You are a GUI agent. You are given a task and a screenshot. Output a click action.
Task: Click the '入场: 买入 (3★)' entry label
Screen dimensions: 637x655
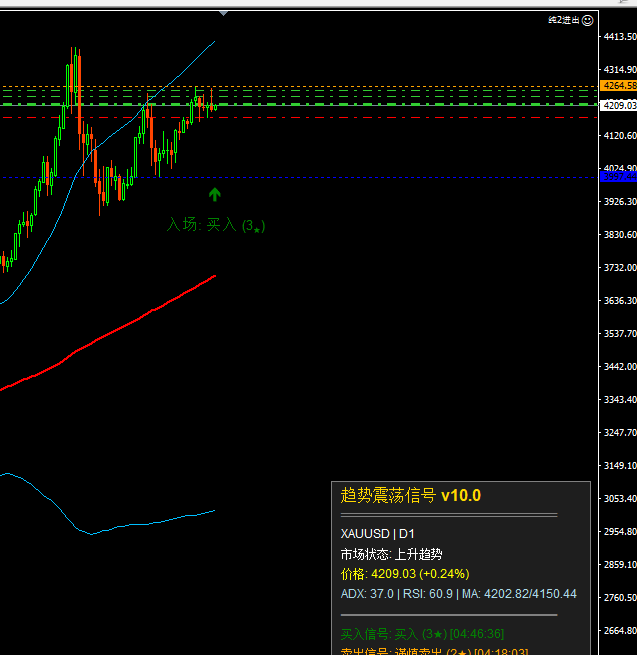point(215,225)
